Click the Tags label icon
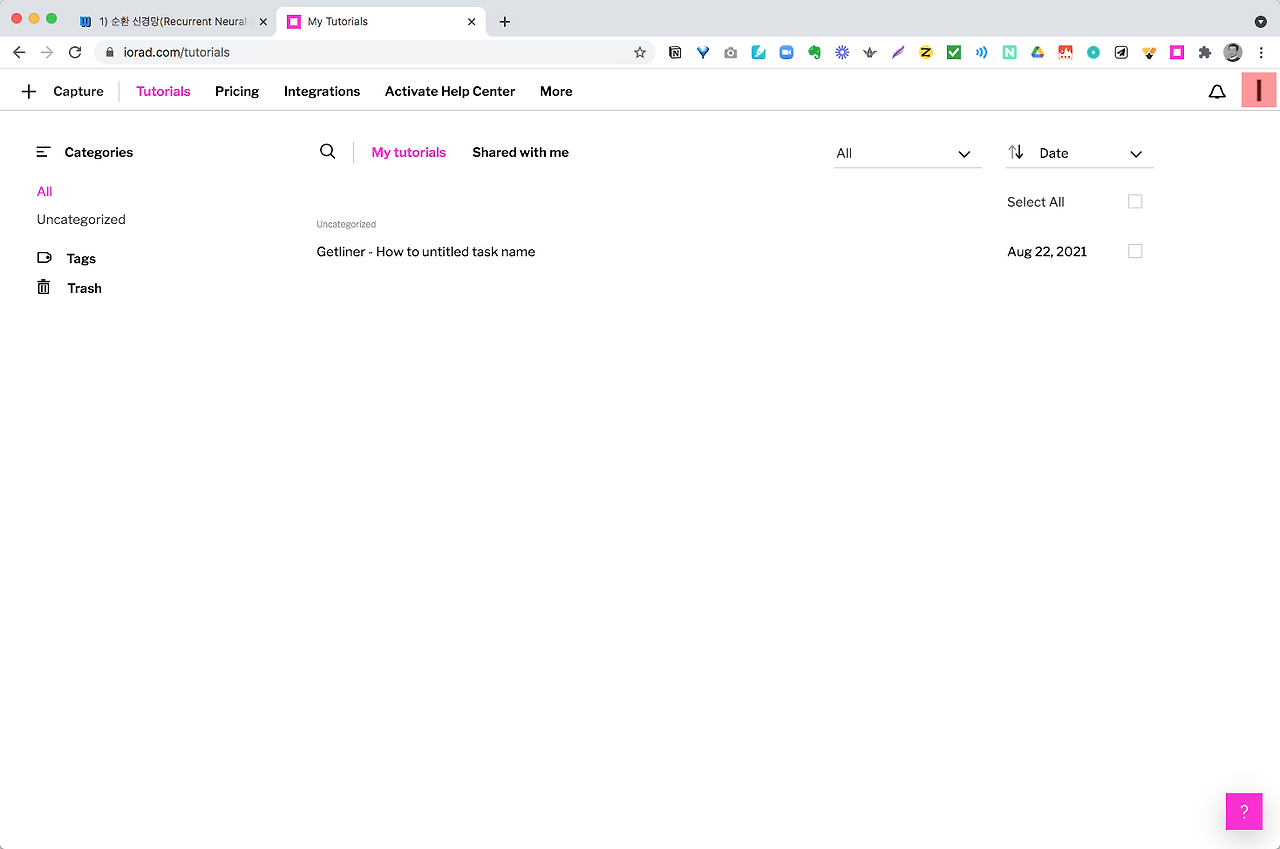 44,258
